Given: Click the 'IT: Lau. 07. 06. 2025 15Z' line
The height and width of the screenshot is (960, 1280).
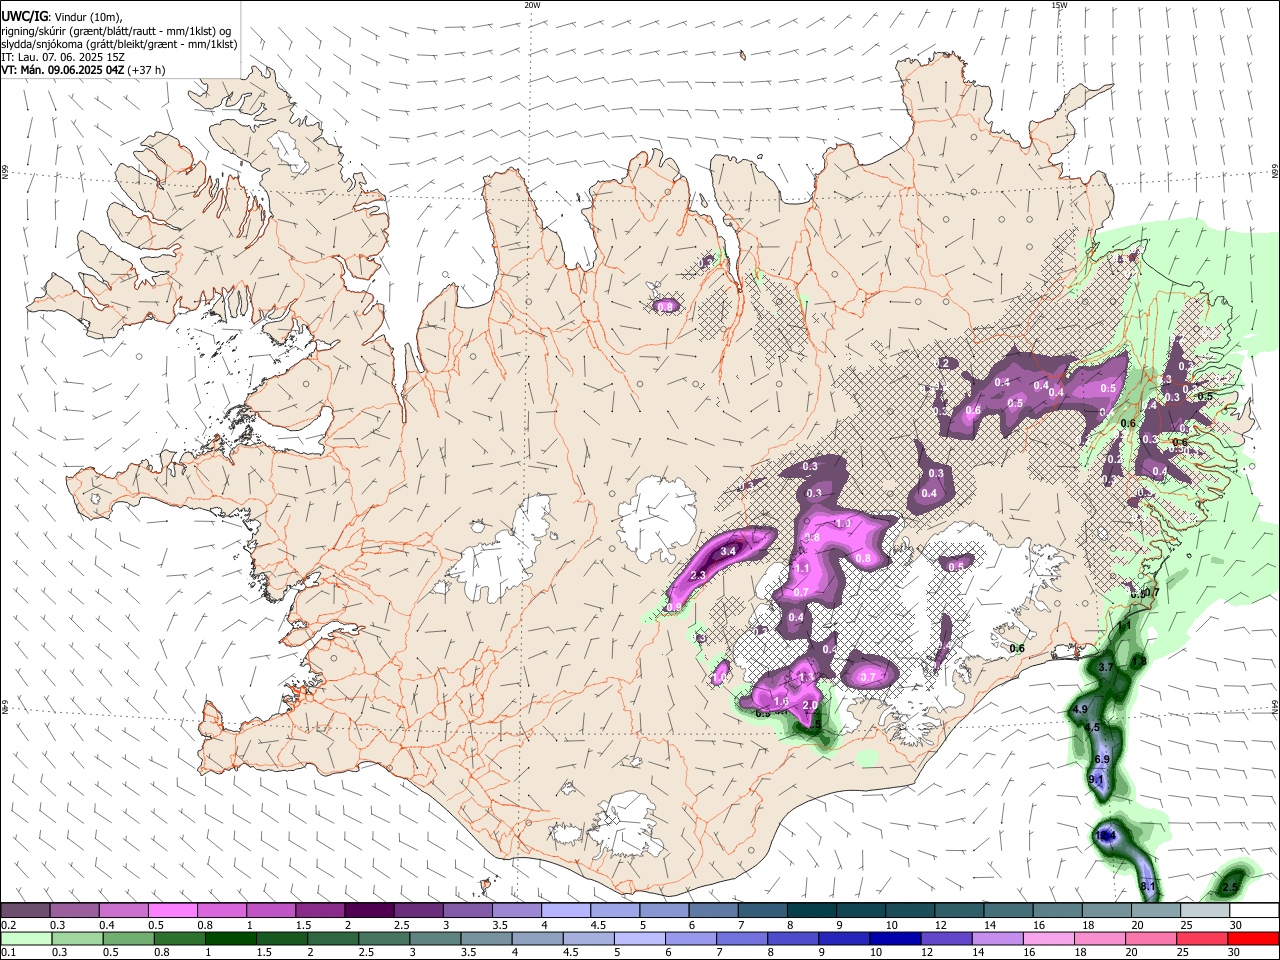Looking at the screenshot, I should pyautogui.click(x=62, y=57).
